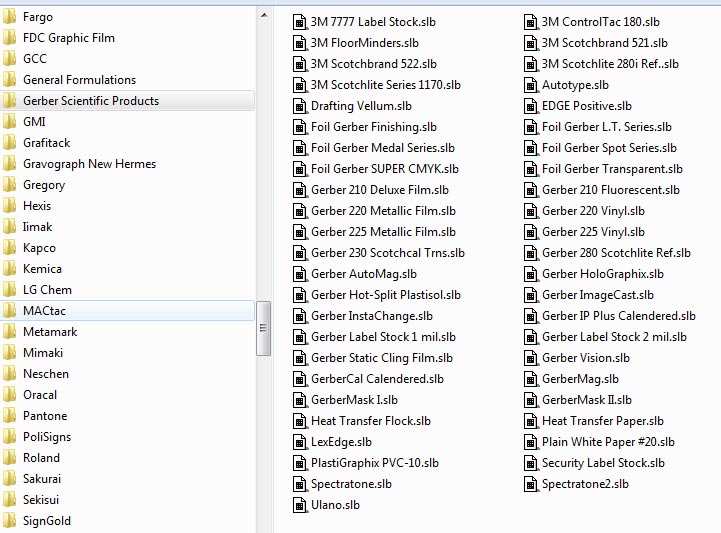The width and height of the screenshot is (721, 533).
Task: Select file Gerber InstaChange.slb
Action: (372, 316)
